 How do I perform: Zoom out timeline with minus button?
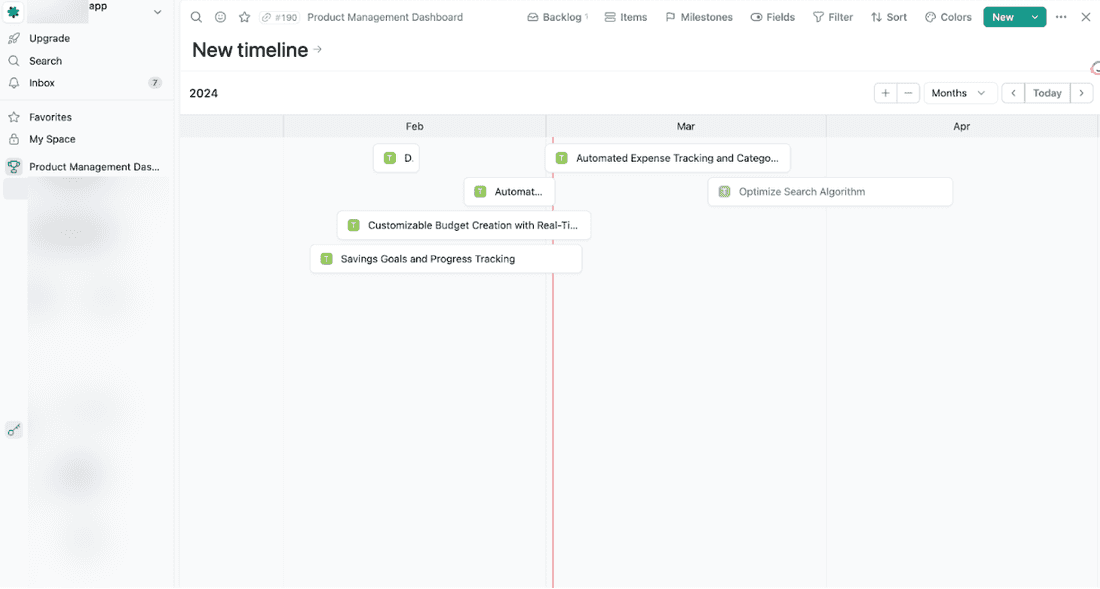coord(908,93)
